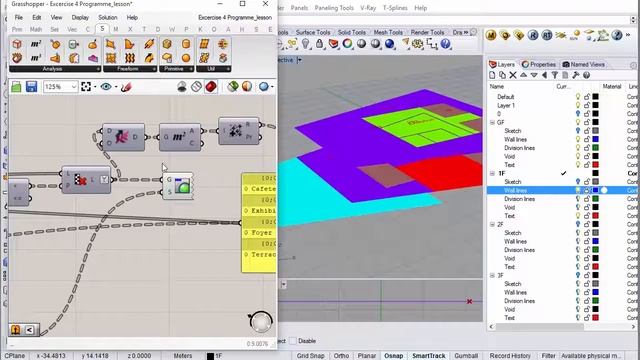Click the 1F Wall lines blue color swatch
Image resolution: width=640 pixels, height=360 pixels.
point(596,190)
